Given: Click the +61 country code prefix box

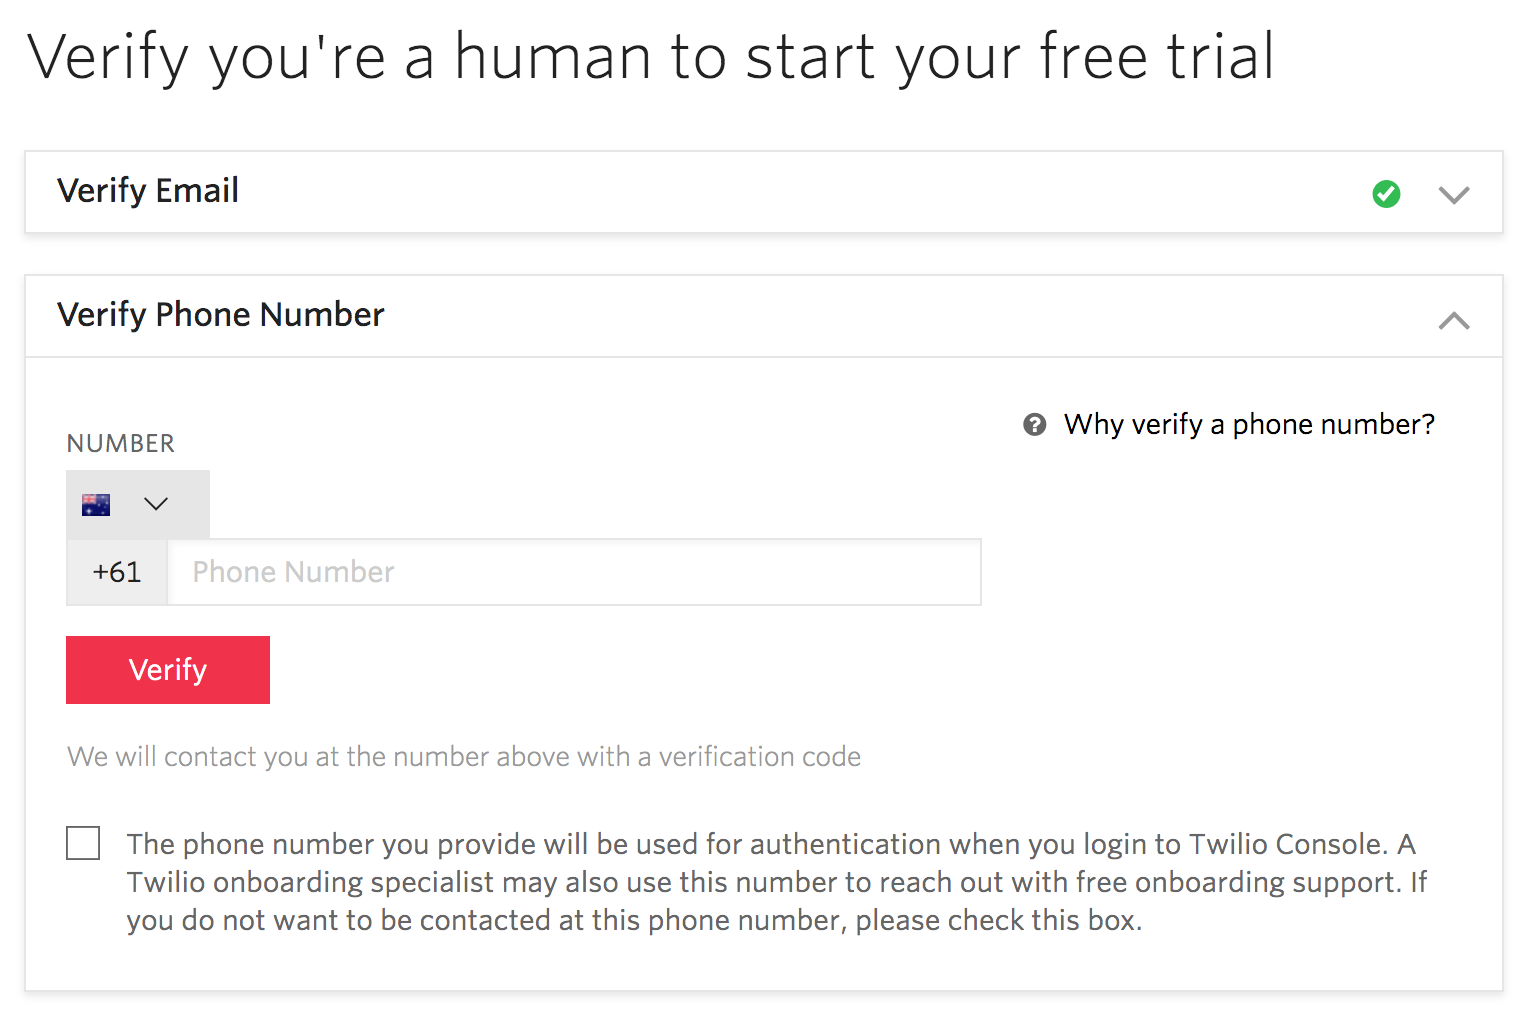Looking at the screenshot, I should coord(117,572).
